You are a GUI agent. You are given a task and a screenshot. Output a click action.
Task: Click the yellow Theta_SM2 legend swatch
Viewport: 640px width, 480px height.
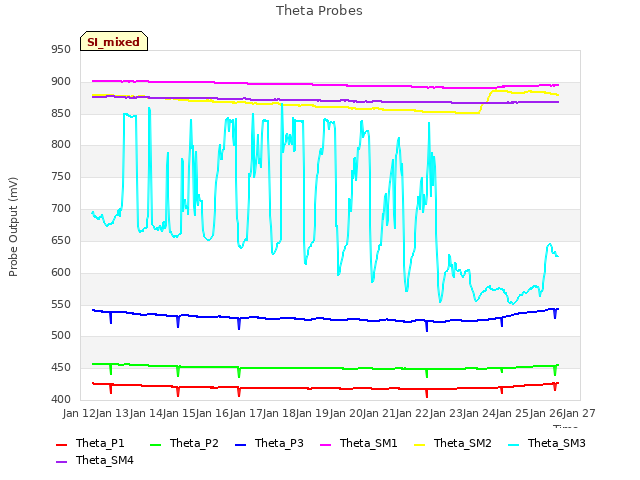[420, 444]
